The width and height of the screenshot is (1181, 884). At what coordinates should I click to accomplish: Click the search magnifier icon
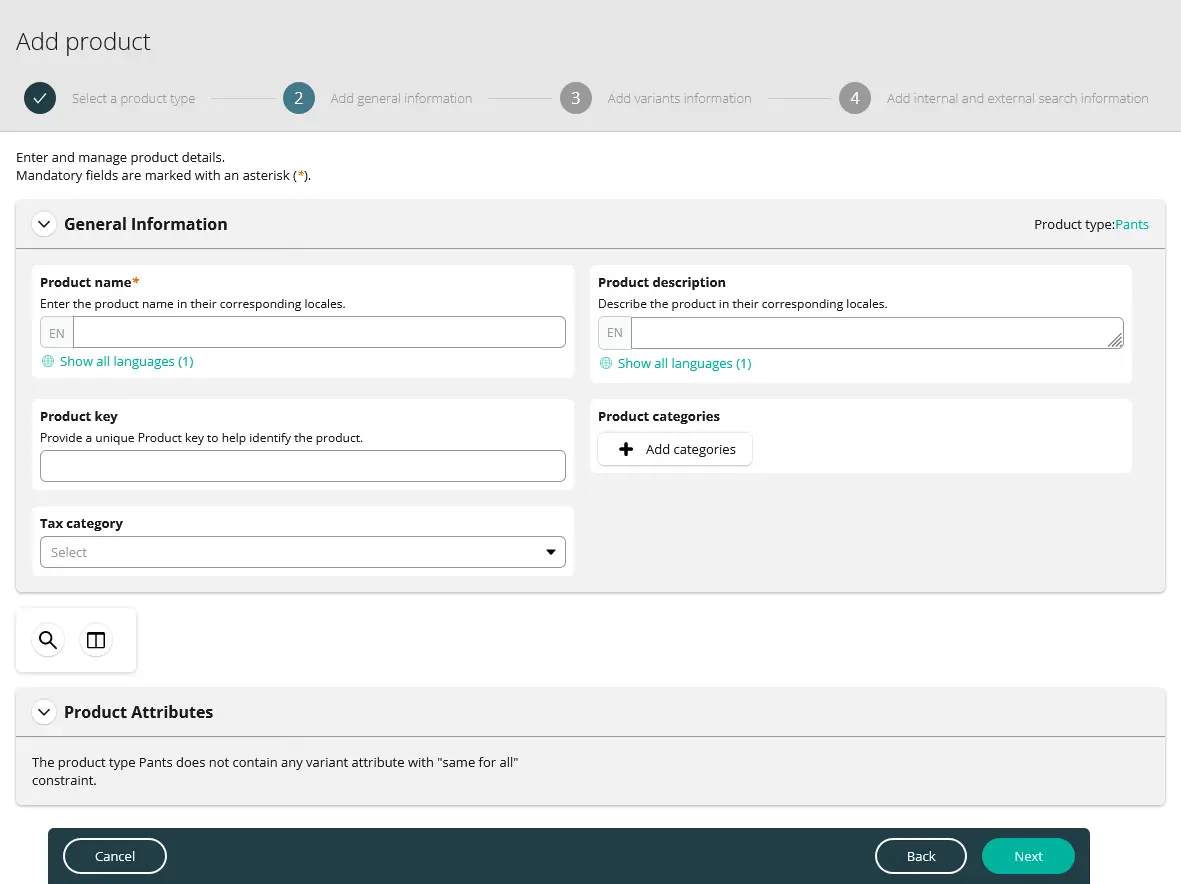[x=48, y=640]
